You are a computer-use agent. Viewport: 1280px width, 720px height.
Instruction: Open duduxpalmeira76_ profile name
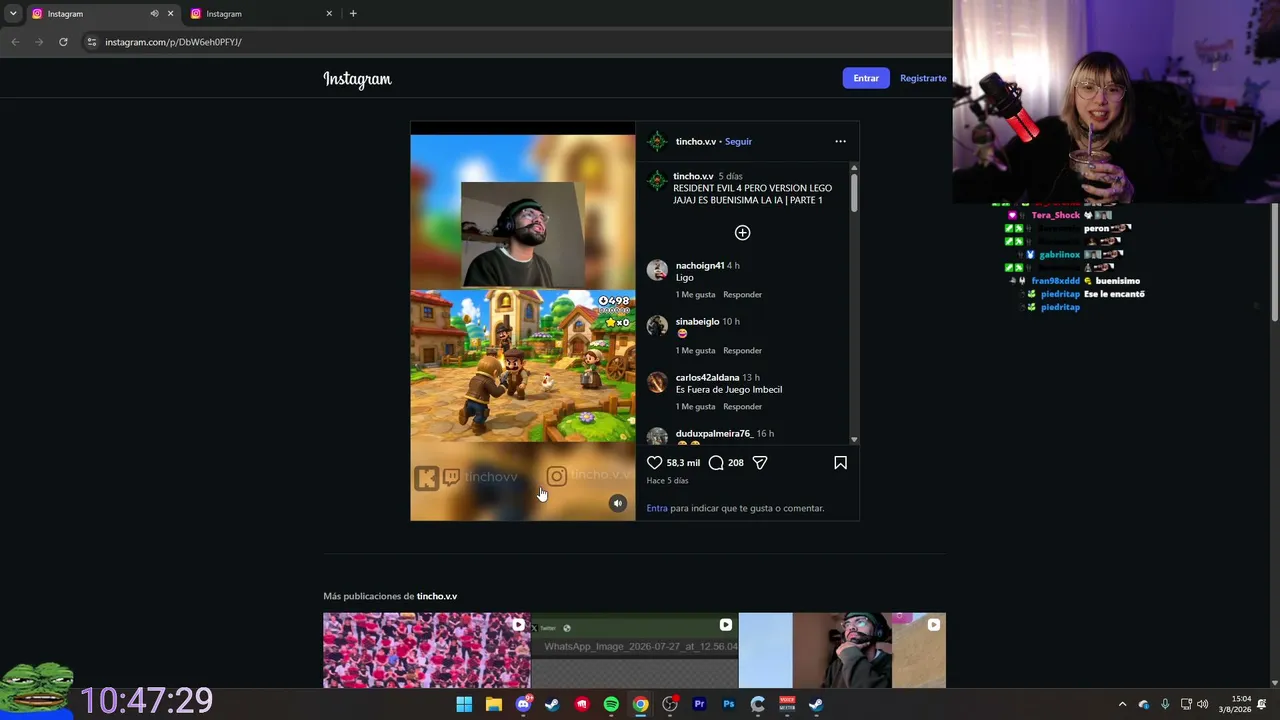pyautogui.click(x=714, y=434)
